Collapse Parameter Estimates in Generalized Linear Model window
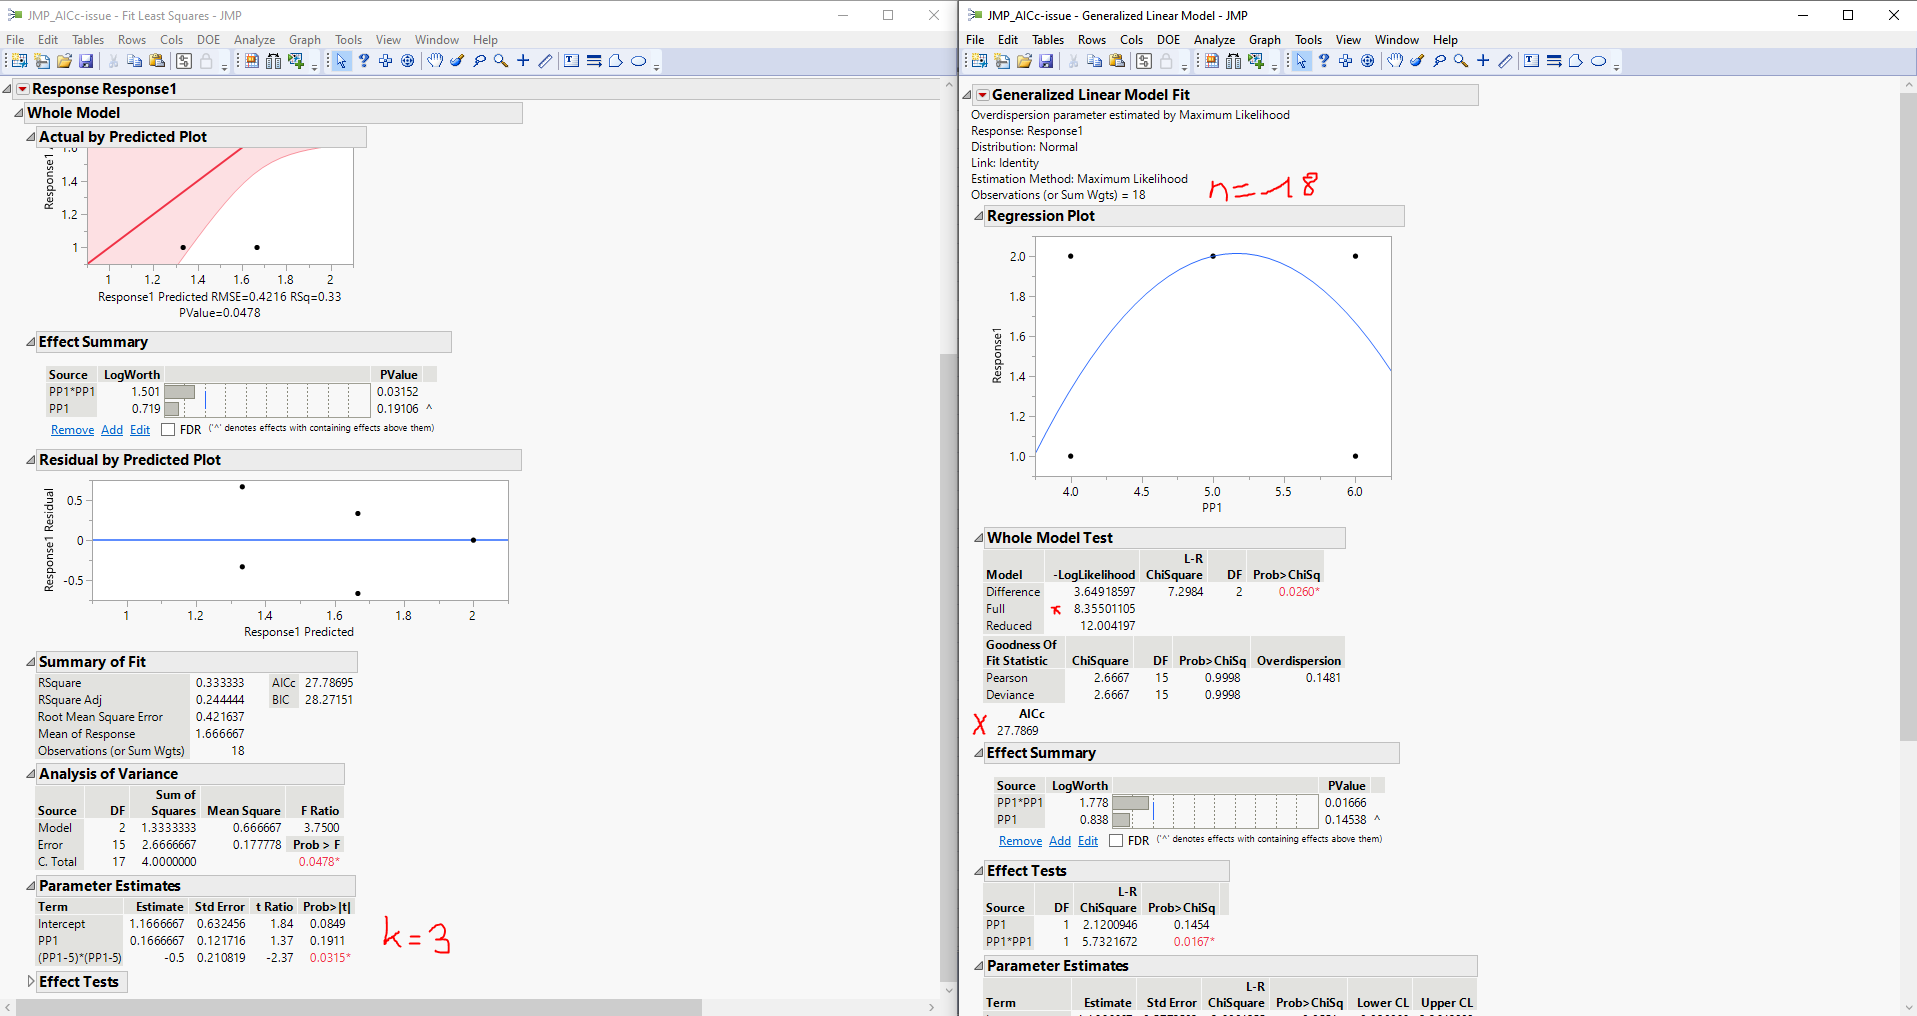 click(x=979, y=966)
